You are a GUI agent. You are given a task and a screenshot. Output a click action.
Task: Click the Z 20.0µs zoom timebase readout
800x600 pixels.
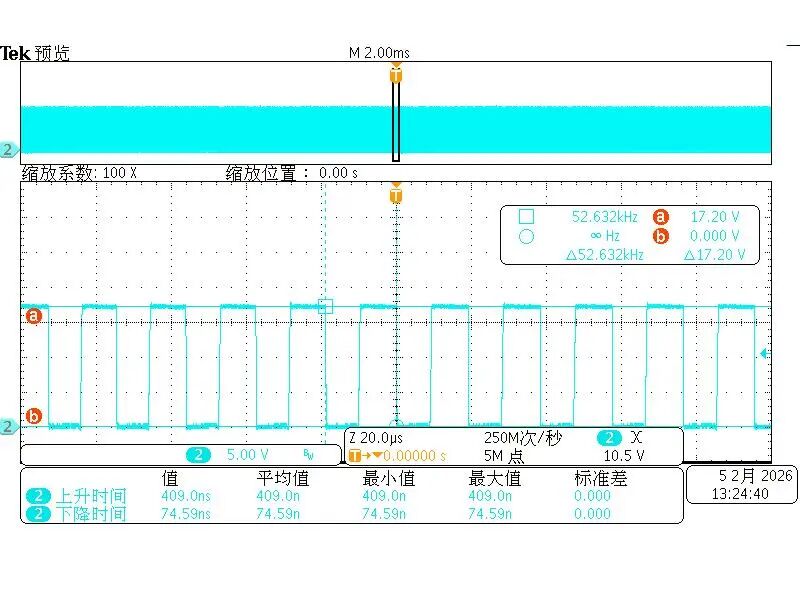coord(376,438)
